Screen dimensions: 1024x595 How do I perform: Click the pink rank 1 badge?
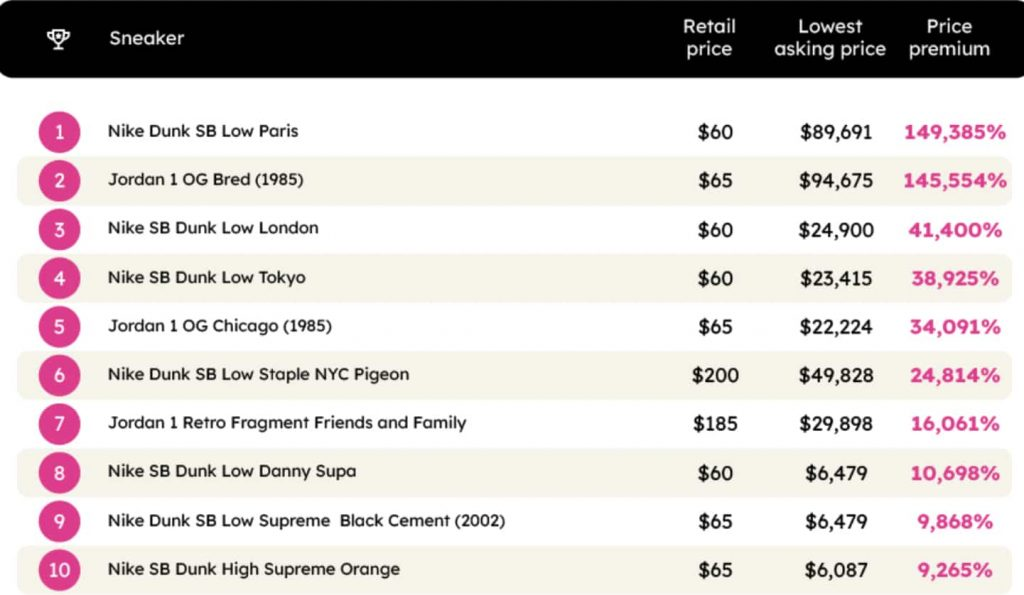coord(59,132)
